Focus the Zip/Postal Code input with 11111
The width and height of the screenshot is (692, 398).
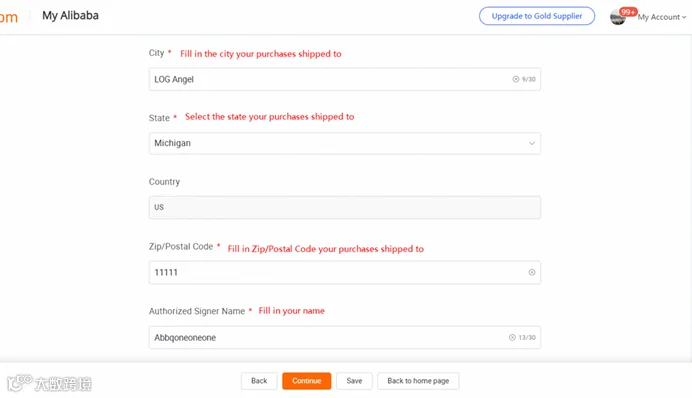point(345,272)
